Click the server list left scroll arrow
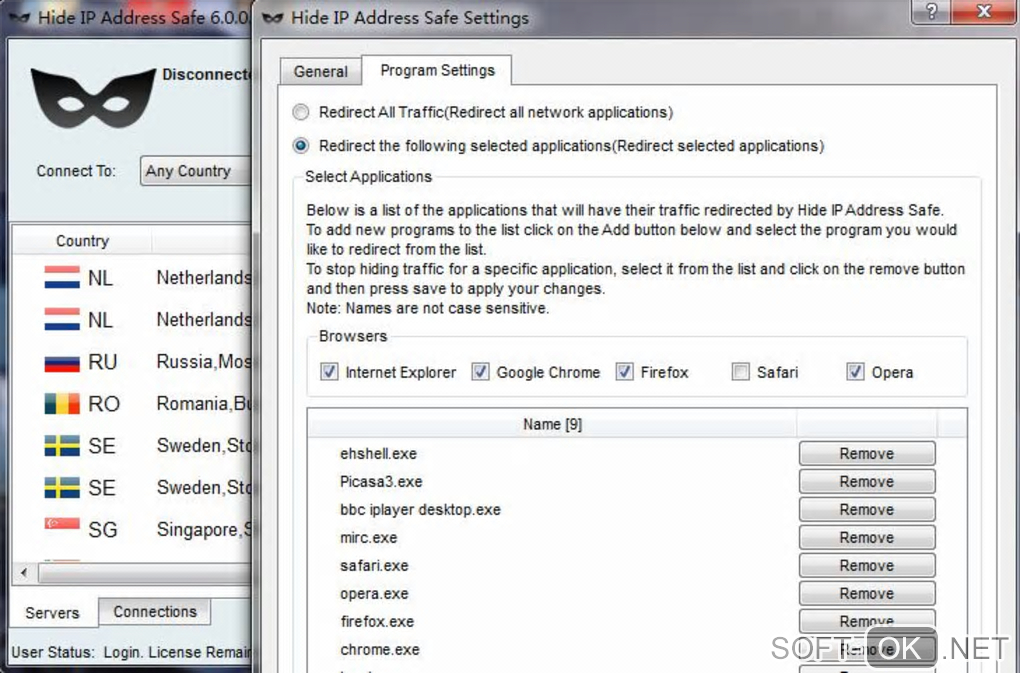The width and height of the screenshot is (1020, 673). [24, 573]
